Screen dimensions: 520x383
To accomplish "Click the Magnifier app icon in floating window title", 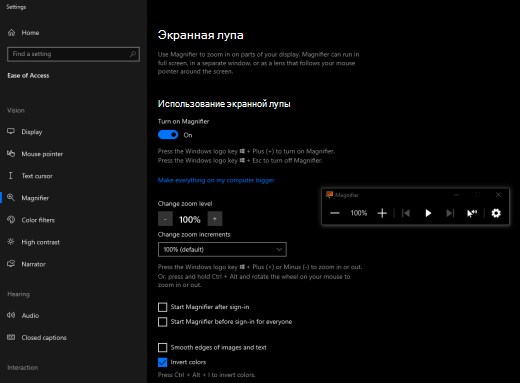I will pyautogui.click(x=329, y=195).
